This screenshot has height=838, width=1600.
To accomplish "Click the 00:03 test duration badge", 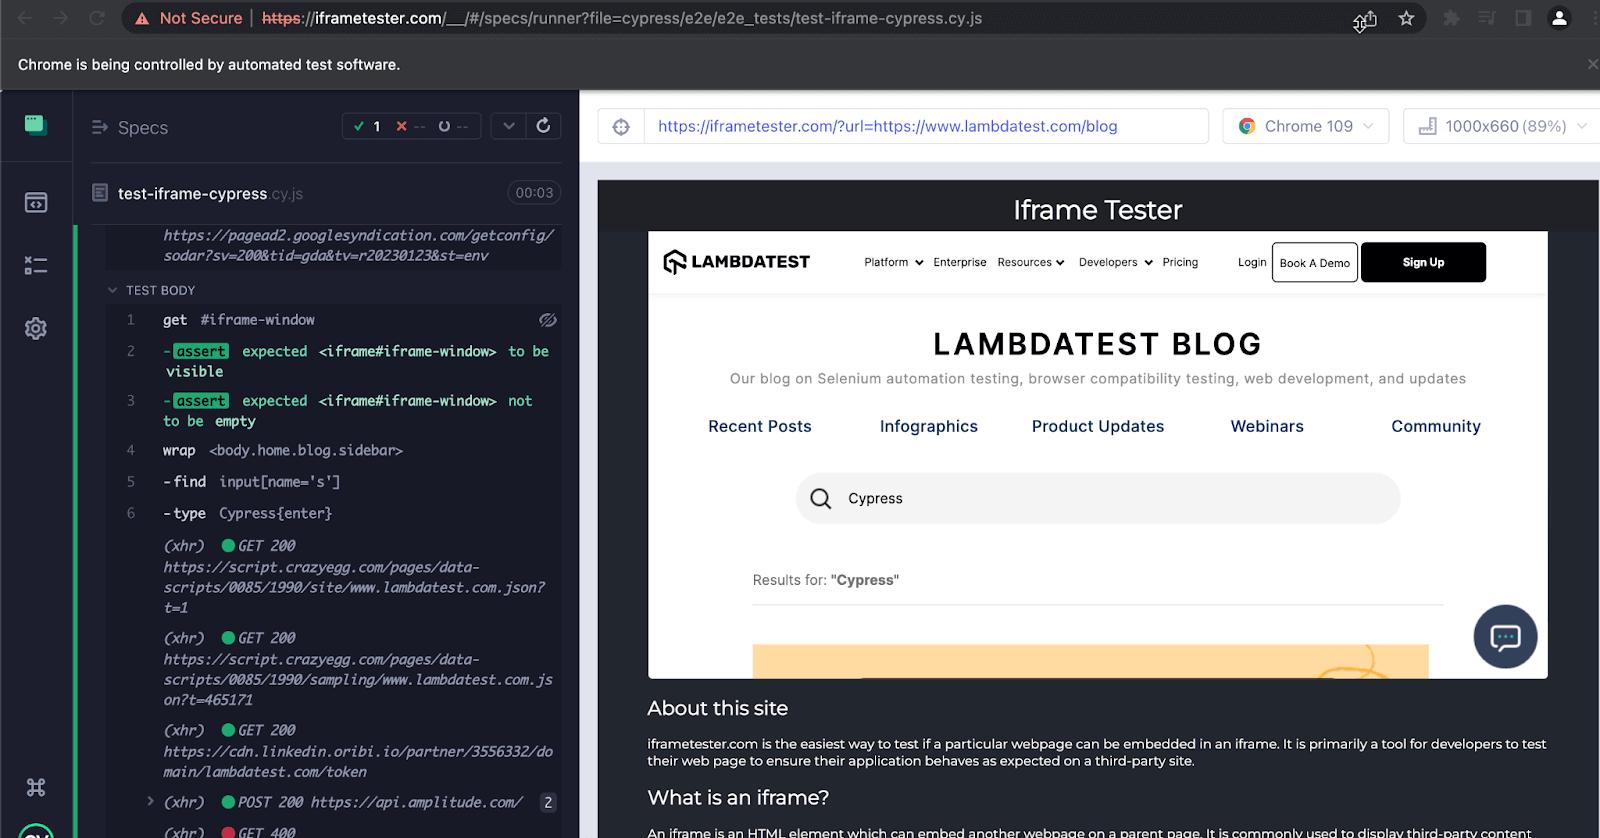I will pyautogui.click(x=534, y=193).
